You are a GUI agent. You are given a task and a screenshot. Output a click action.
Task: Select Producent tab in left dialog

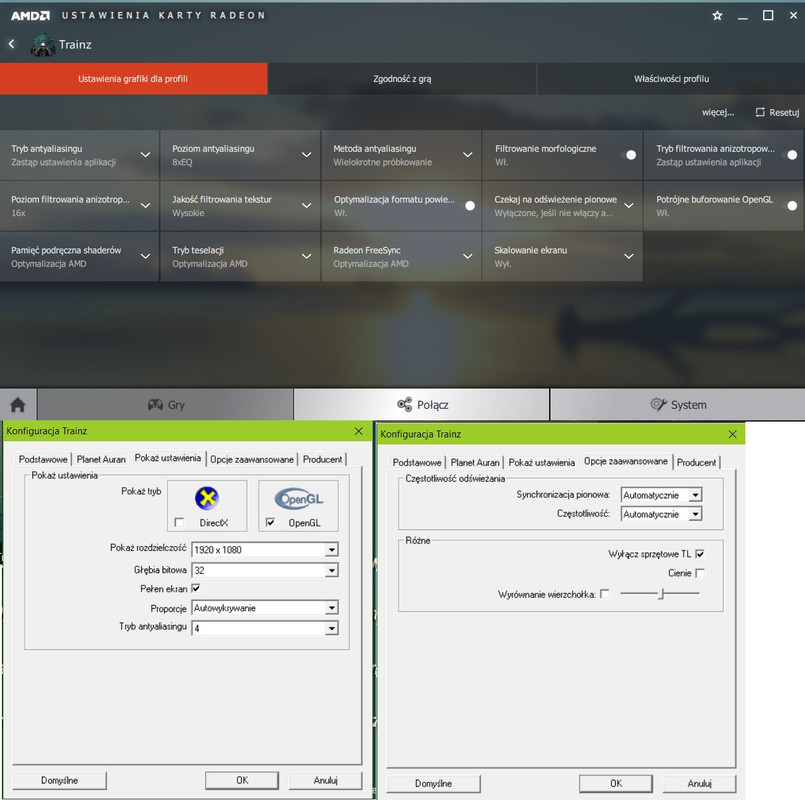point(322,459)
